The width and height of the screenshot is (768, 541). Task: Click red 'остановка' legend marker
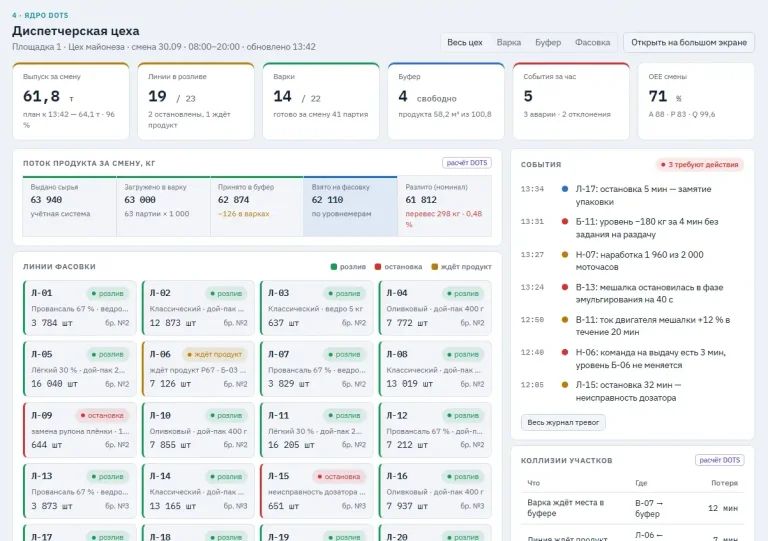point(378,267)
